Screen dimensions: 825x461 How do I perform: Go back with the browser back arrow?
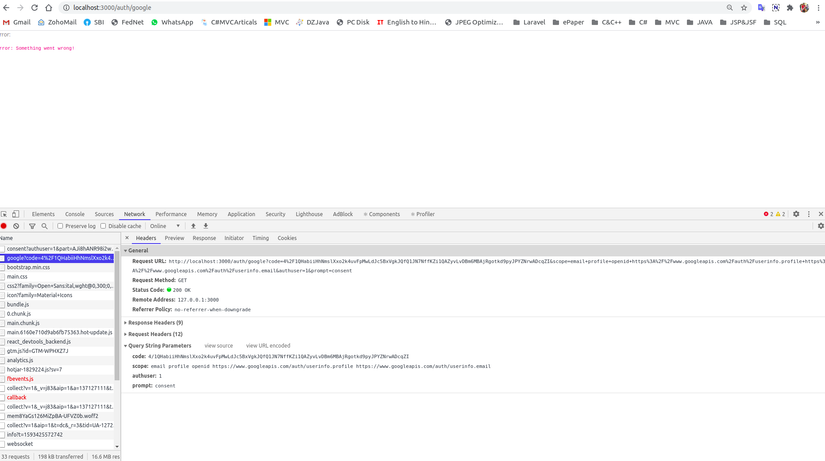(x=6, y=7)
